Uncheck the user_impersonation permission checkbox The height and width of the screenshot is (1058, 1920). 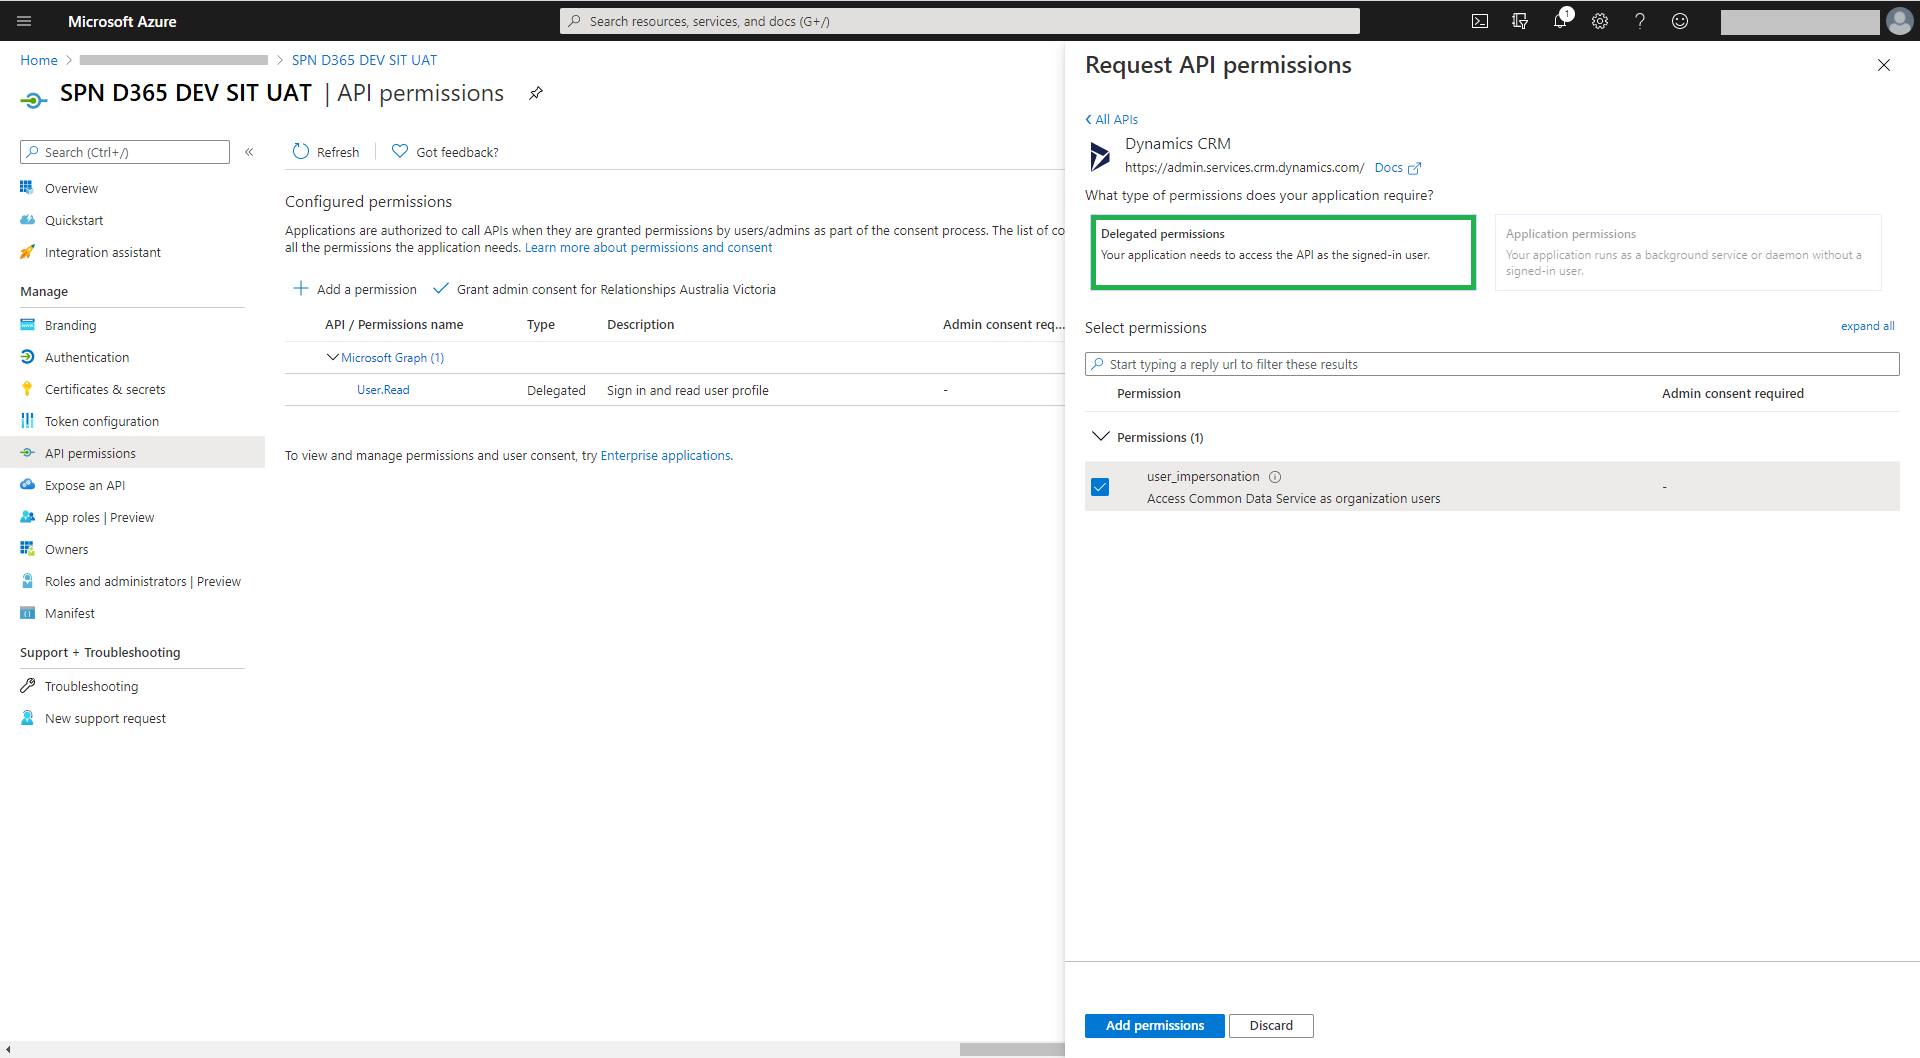point(1100,487)
